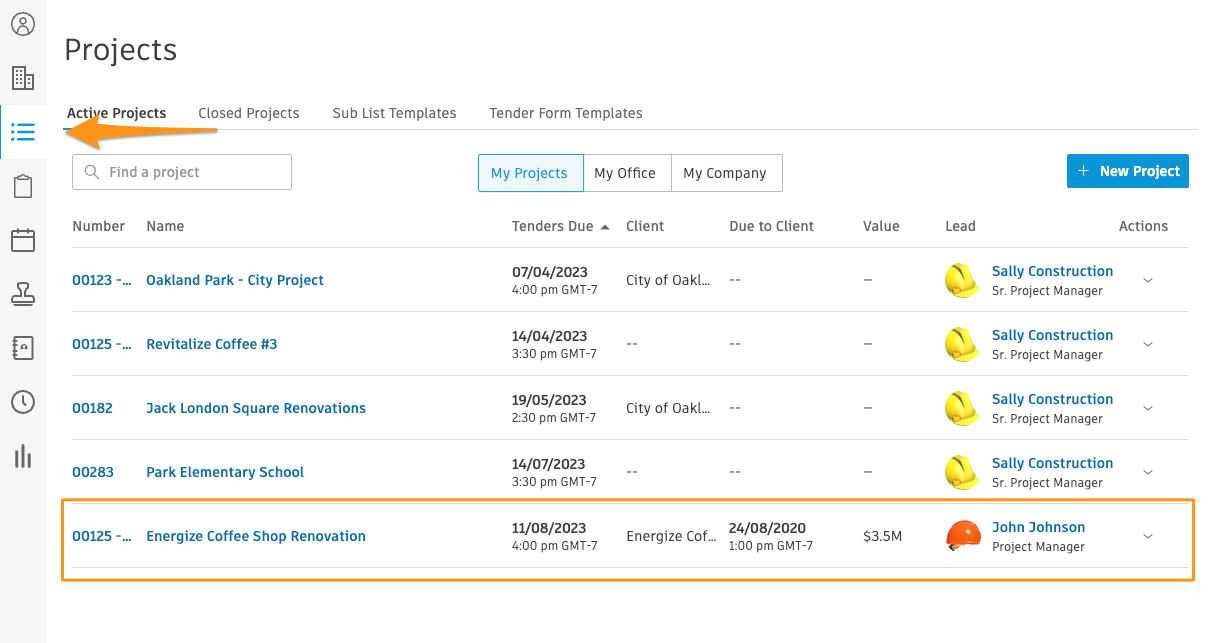
Task: Click the 19/05/2023 tenders due date
Action: tap(550, 400)
